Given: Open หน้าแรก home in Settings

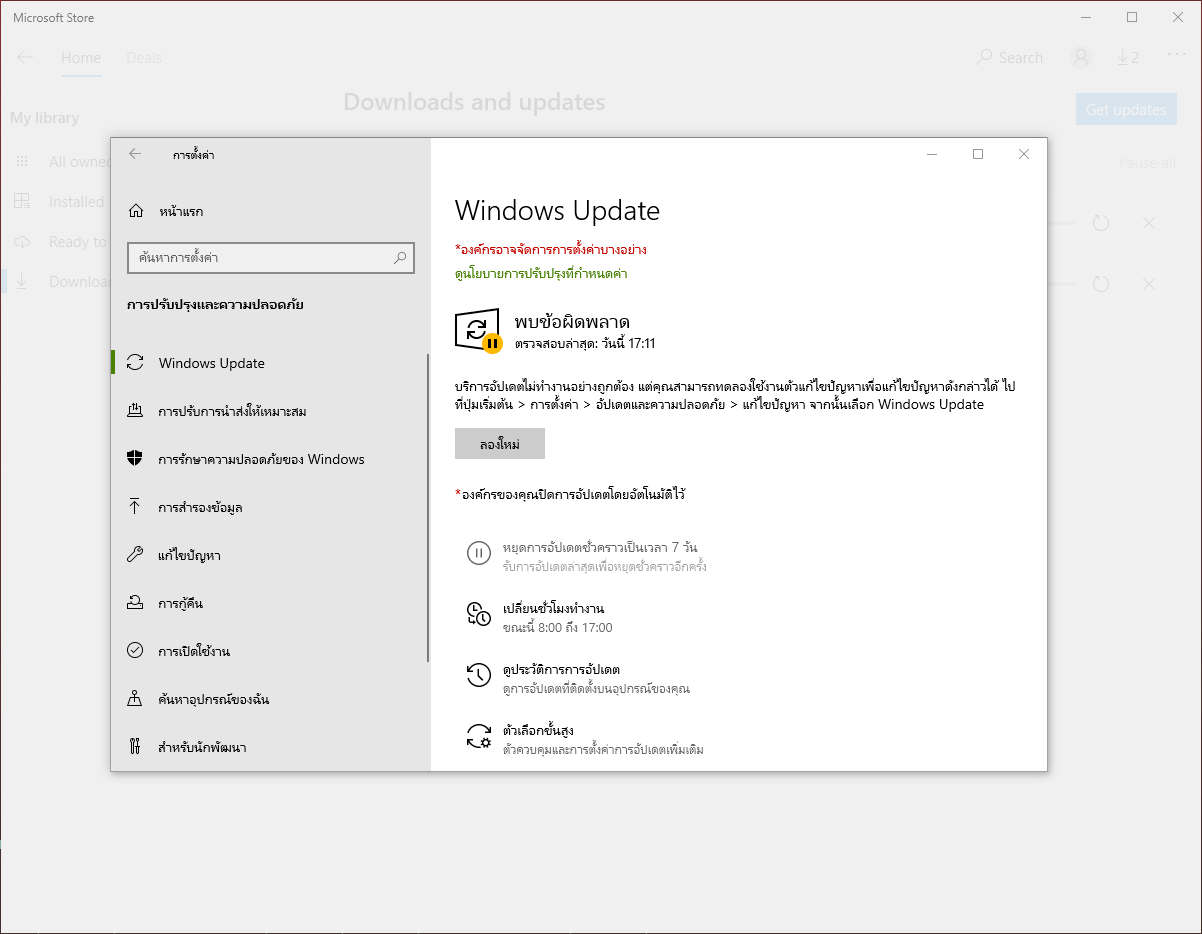Looking at the screenshot, I should point(167,211).
